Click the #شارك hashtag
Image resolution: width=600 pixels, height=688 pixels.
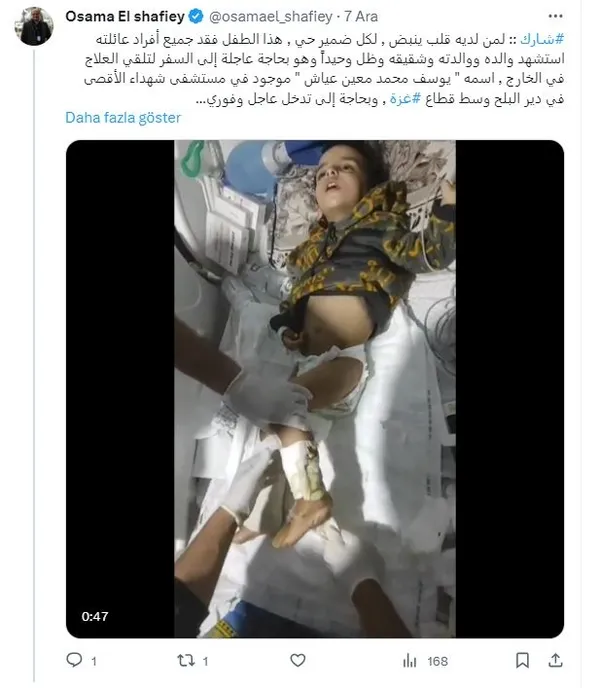point(542,39)
